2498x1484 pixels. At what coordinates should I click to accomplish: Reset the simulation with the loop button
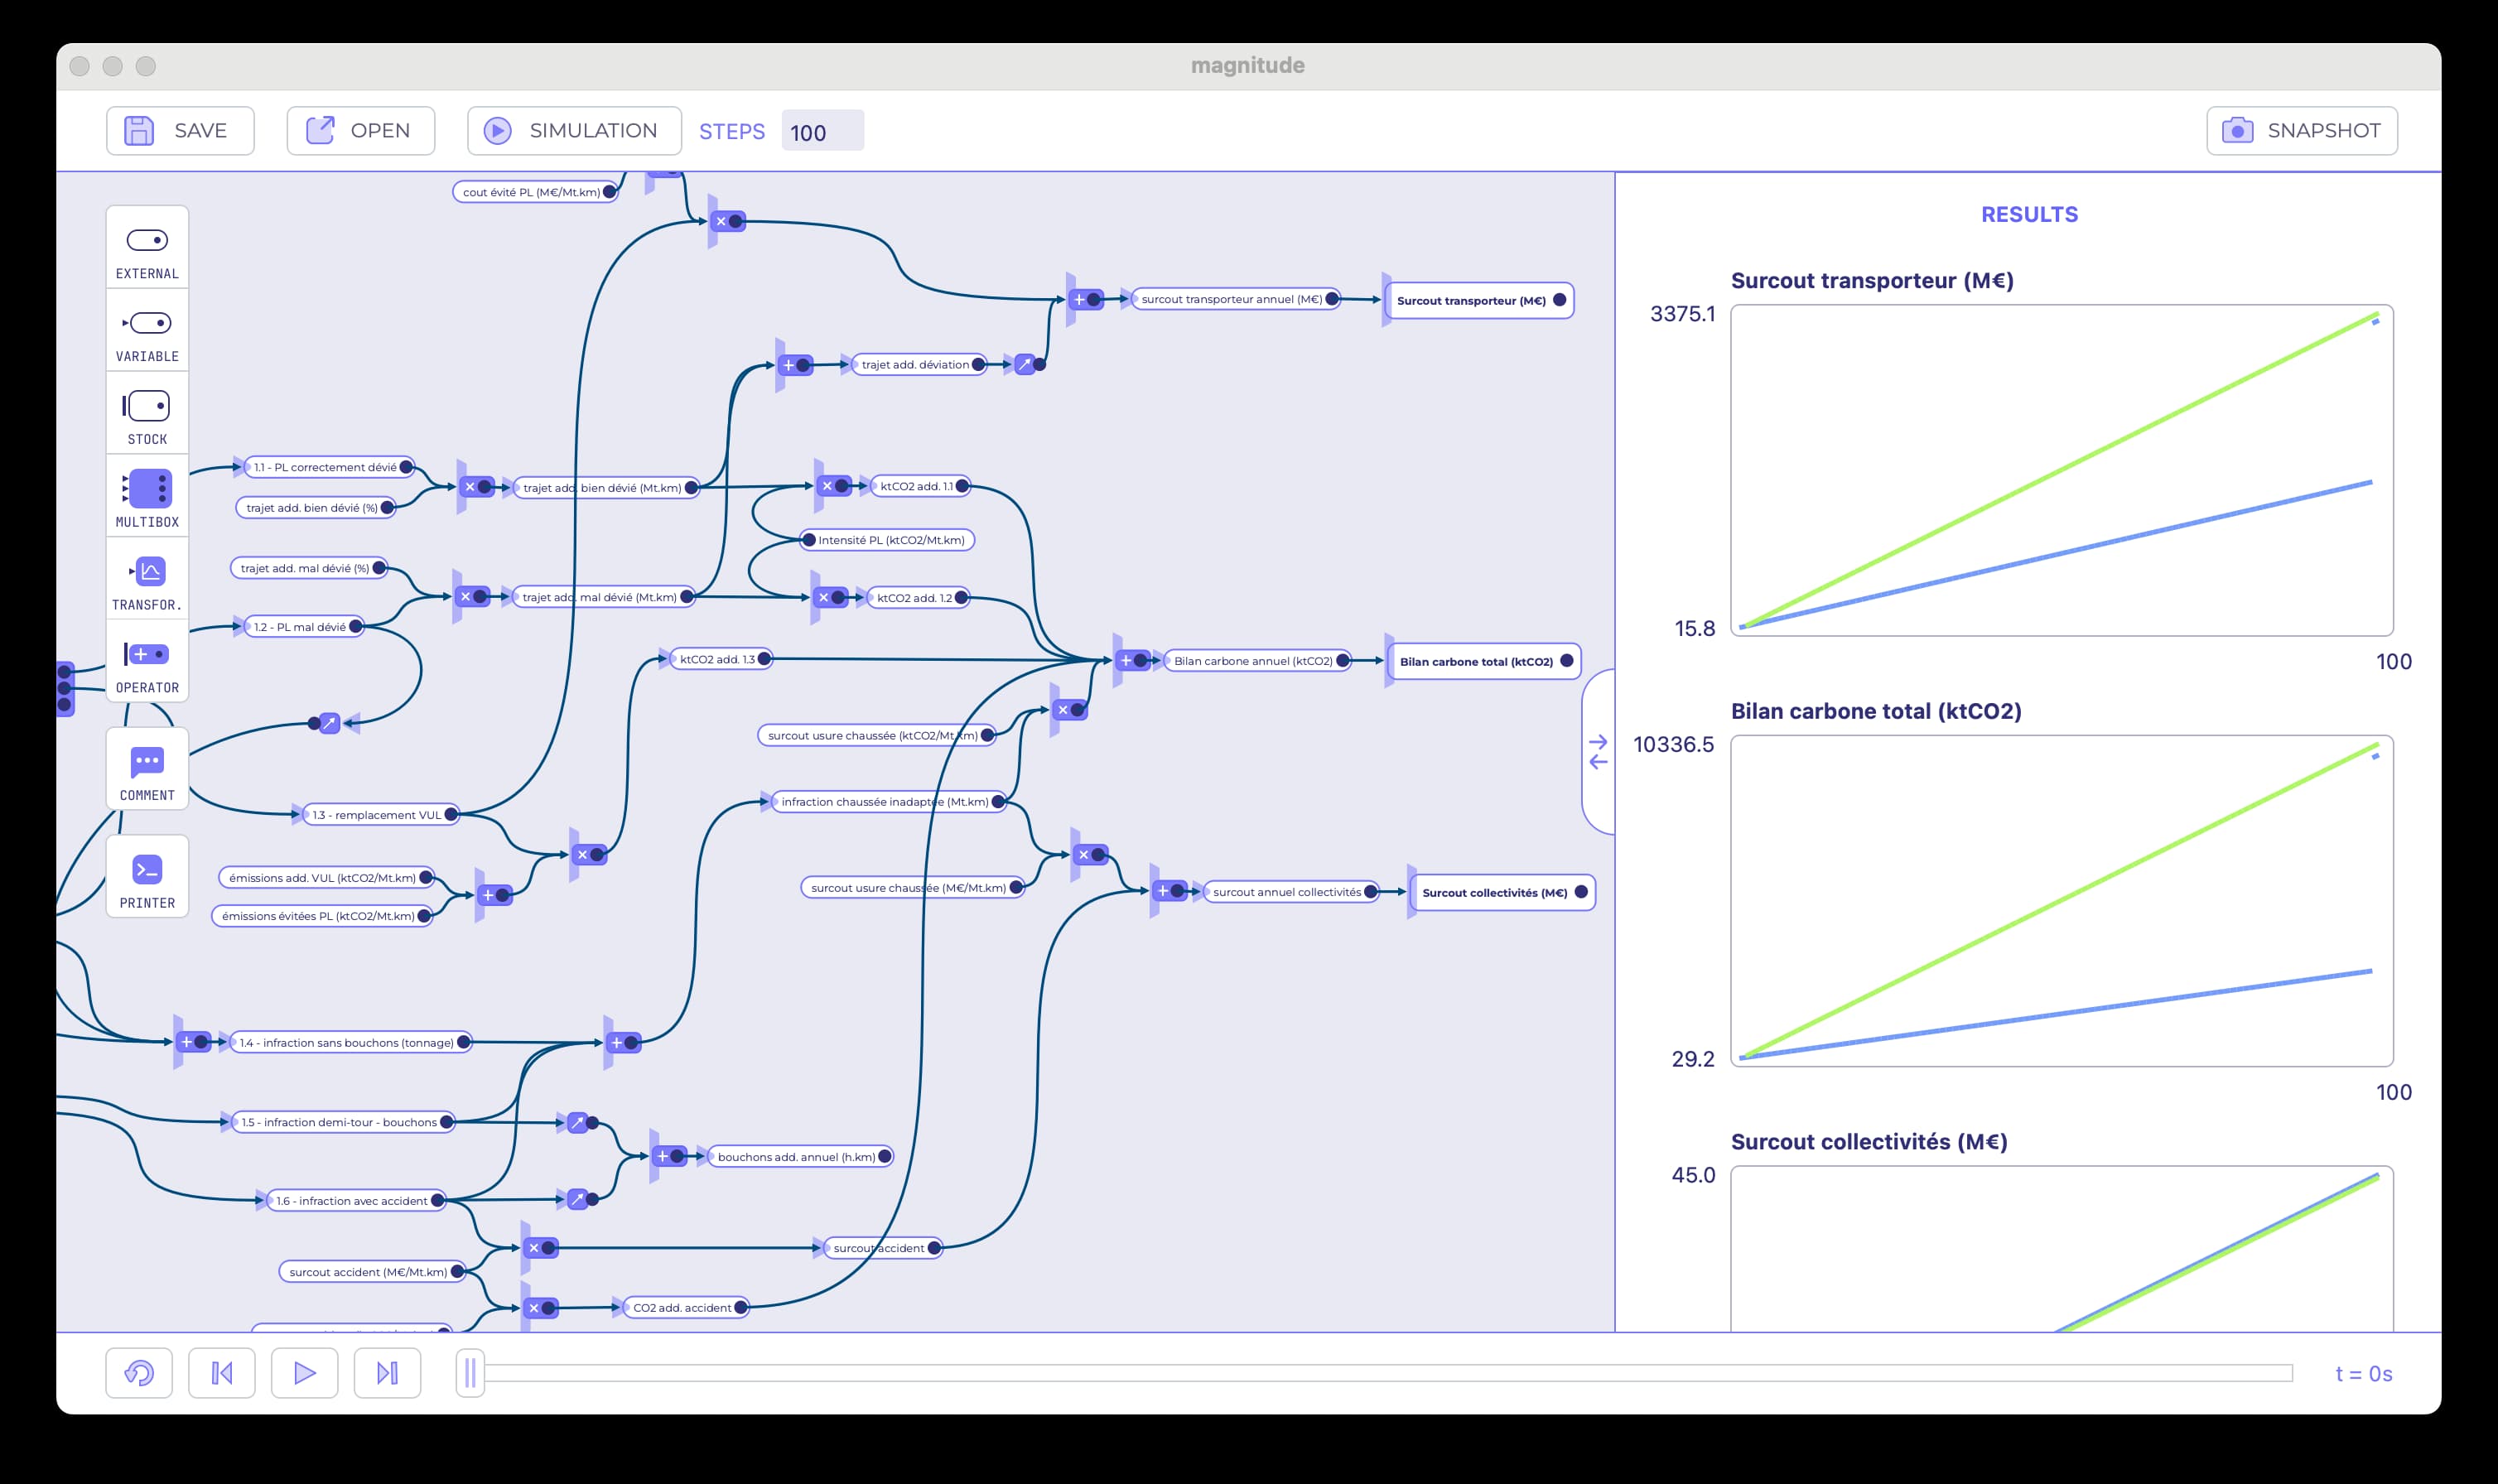tap(139, 1373)
